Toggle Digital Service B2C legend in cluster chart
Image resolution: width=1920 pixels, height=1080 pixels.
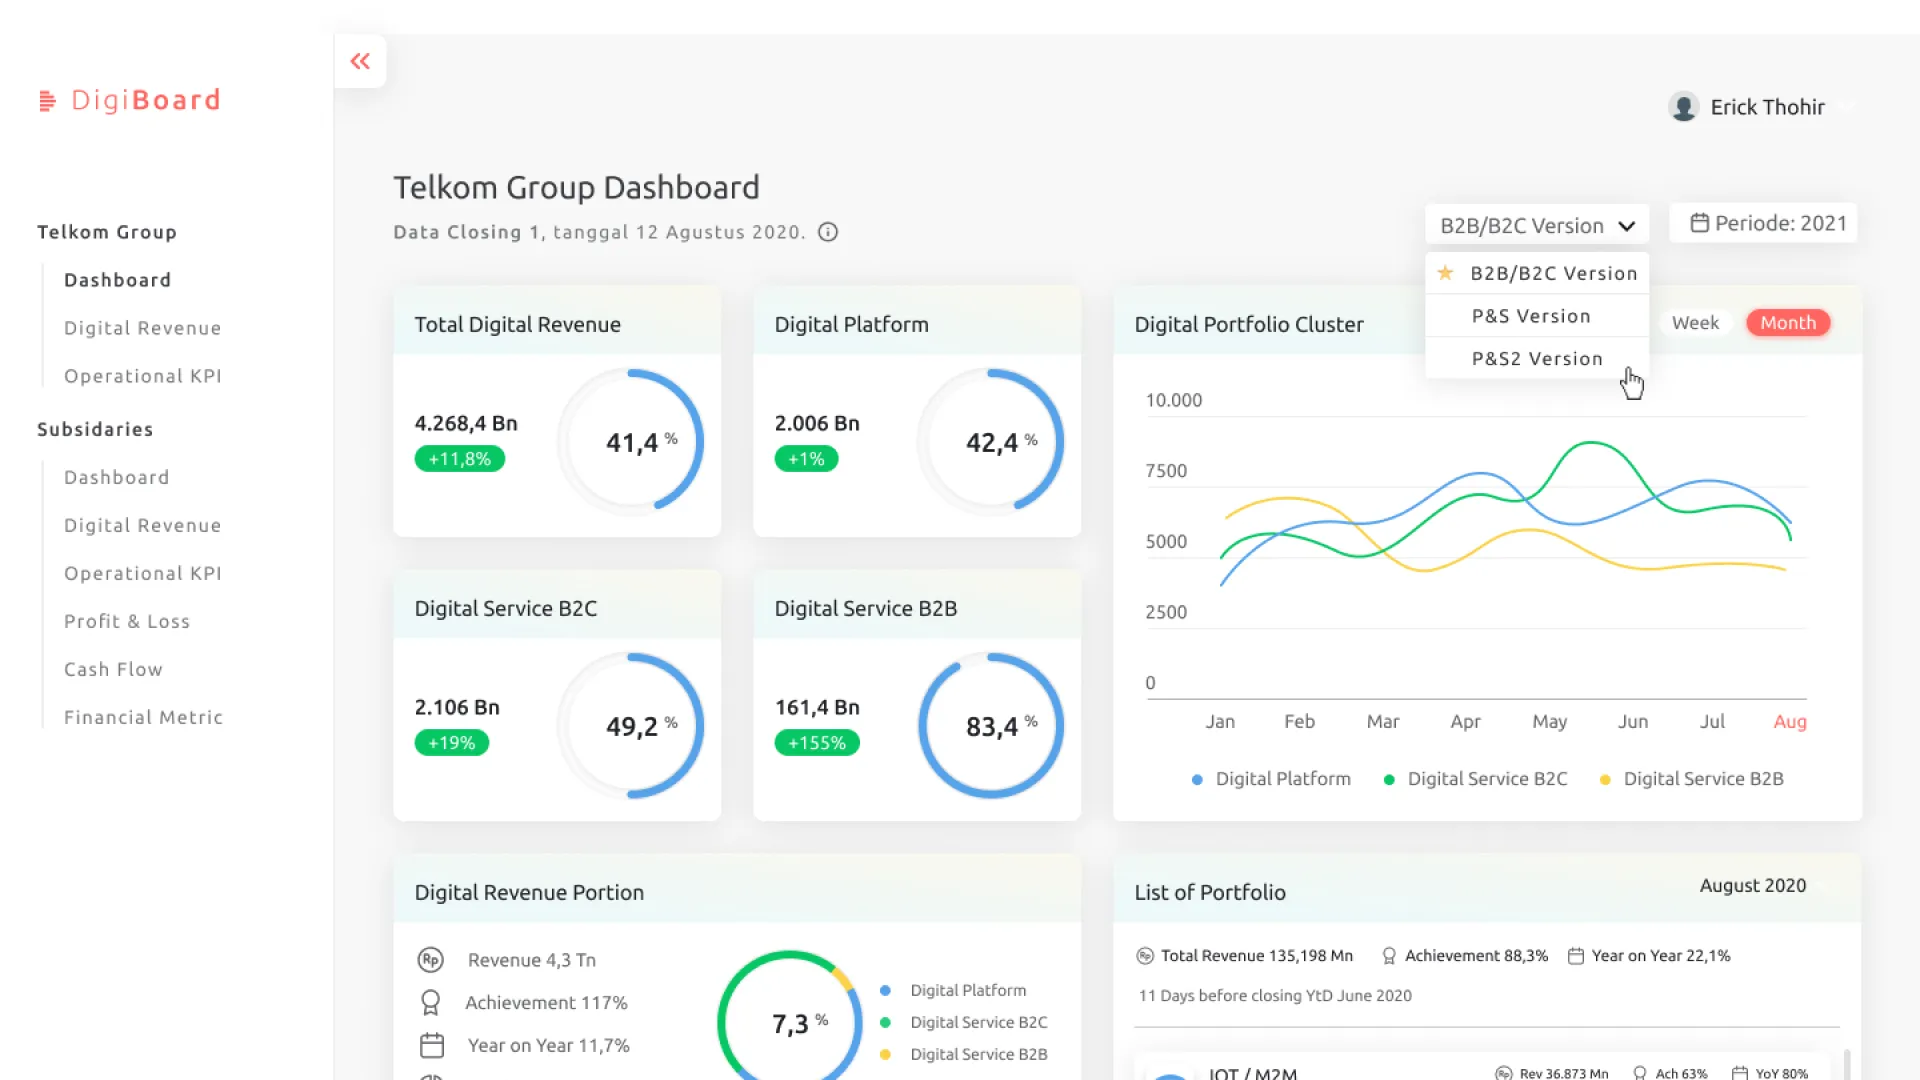pyautogui.click(x=1476, y=779)
